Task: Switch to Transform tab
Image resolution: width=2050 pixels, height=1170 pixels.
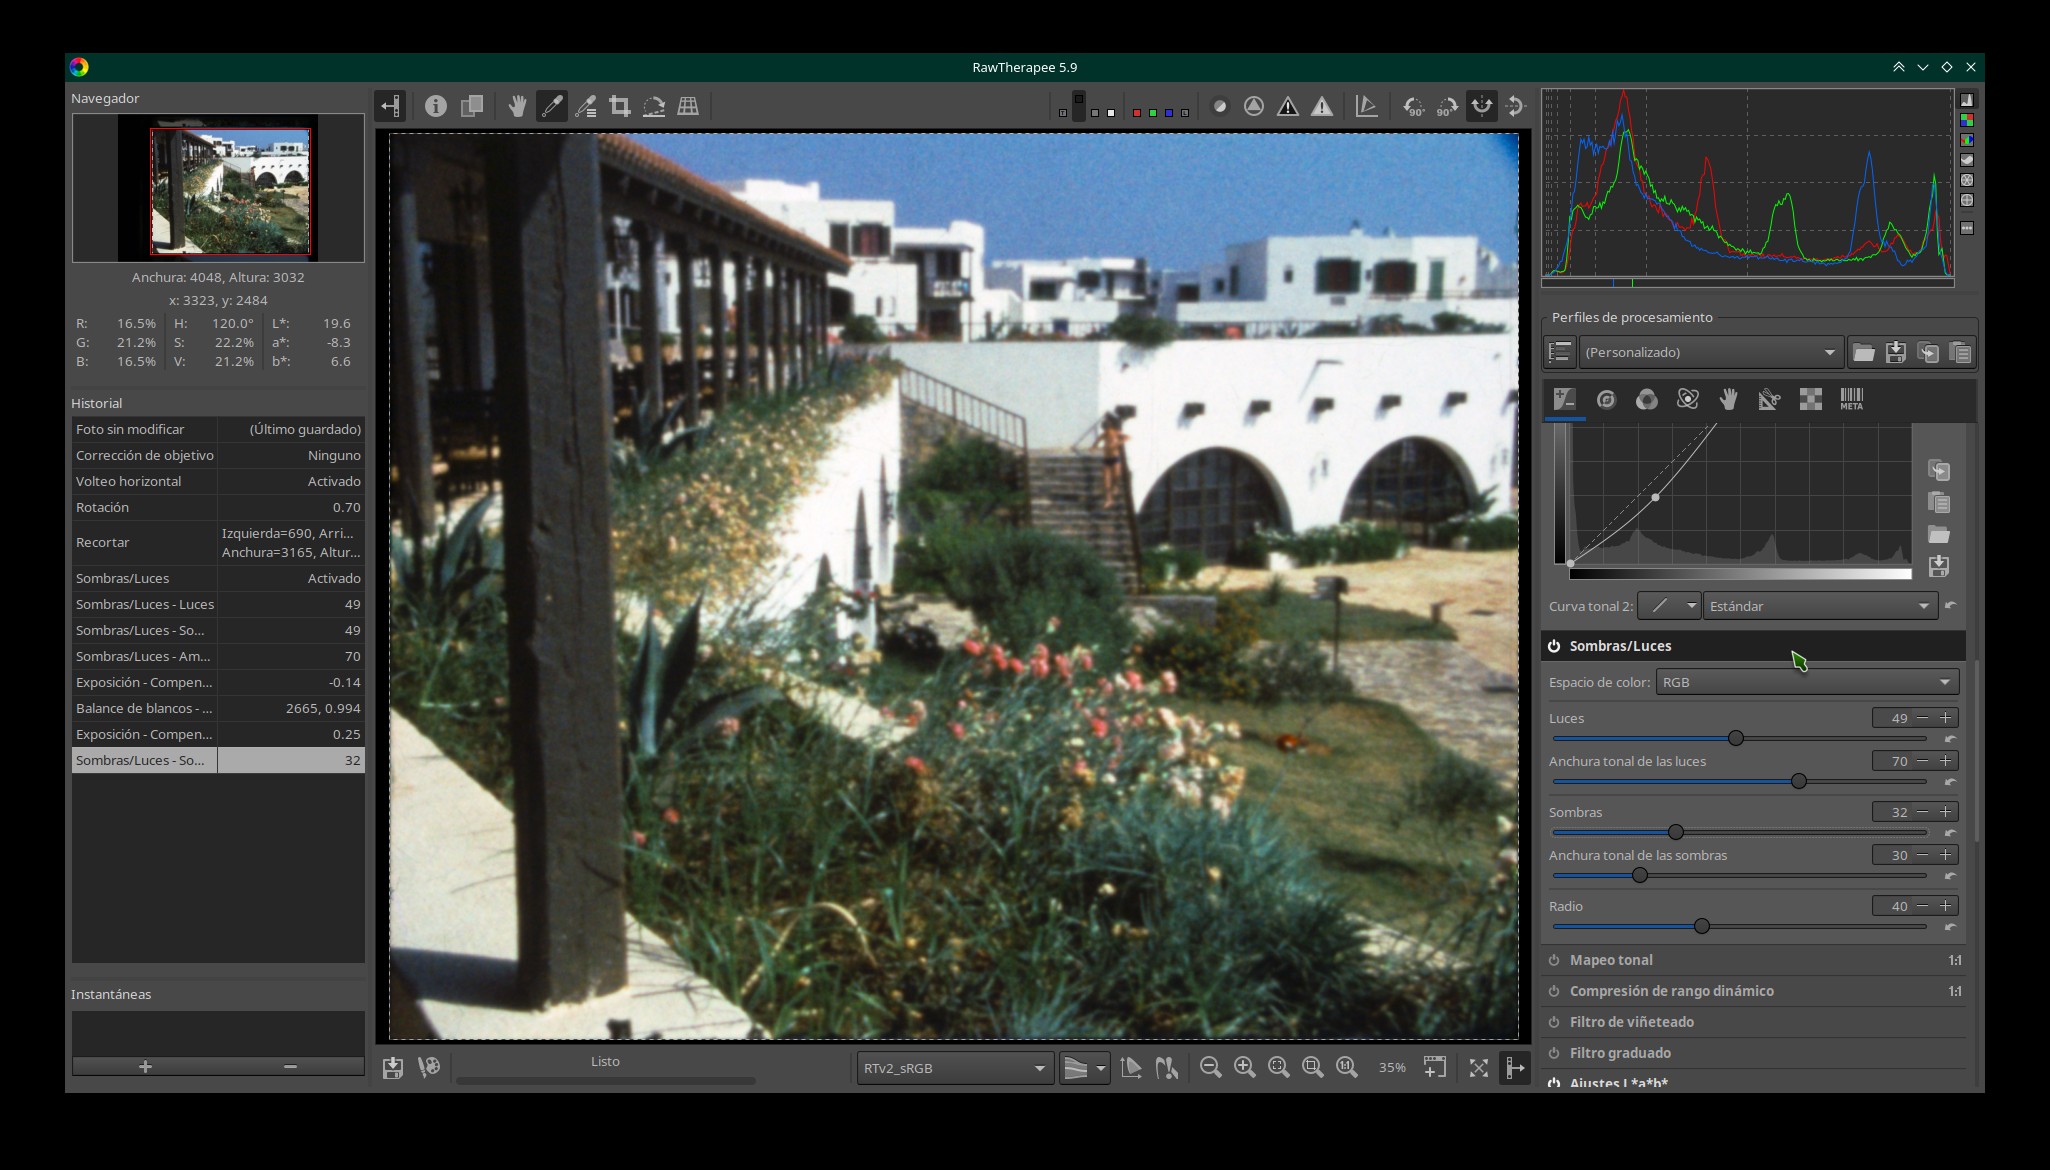Action: pyautogui.click(x=1769, y=399)
